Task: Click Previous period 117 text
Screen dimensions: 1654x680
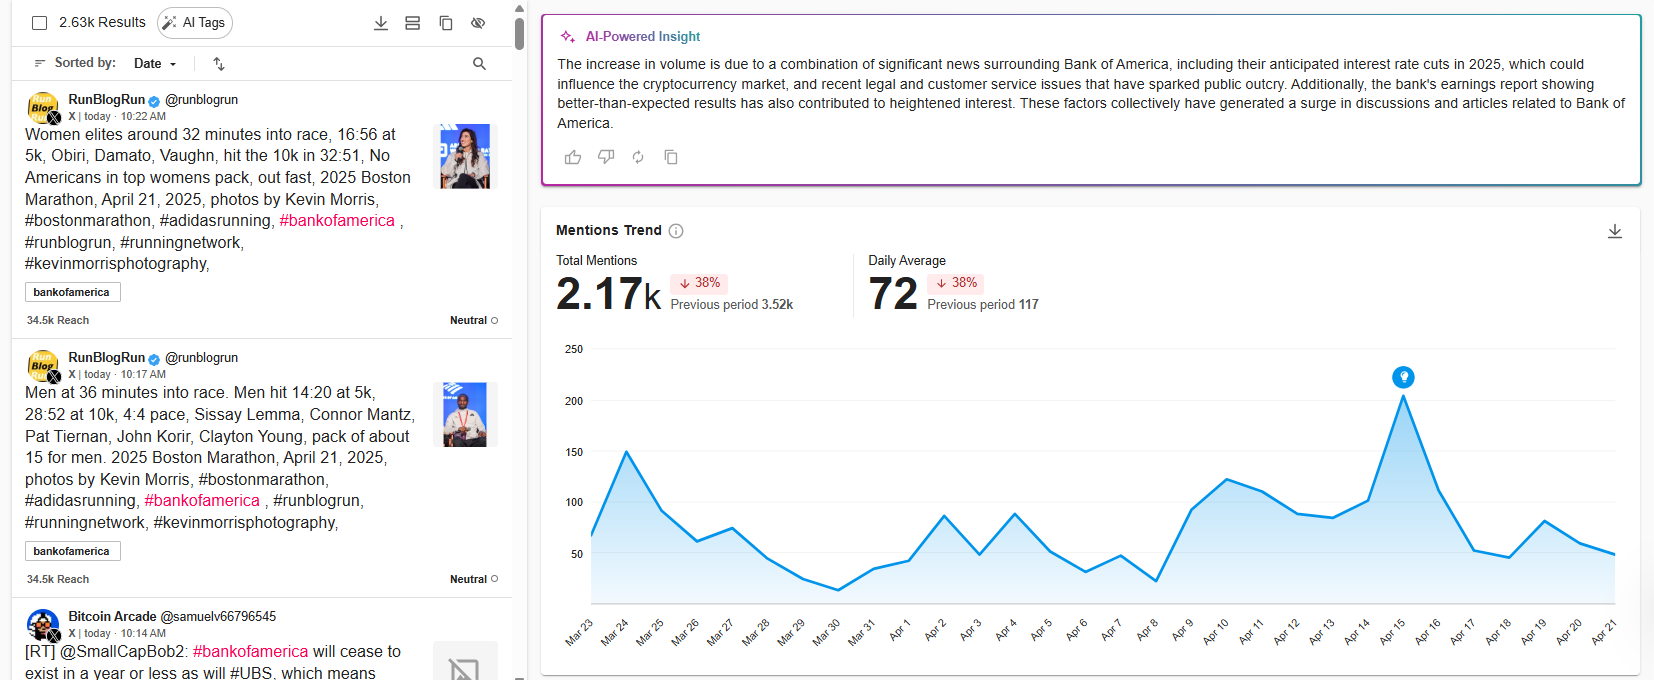Action: pyautogui.click(x=983, y=305)
